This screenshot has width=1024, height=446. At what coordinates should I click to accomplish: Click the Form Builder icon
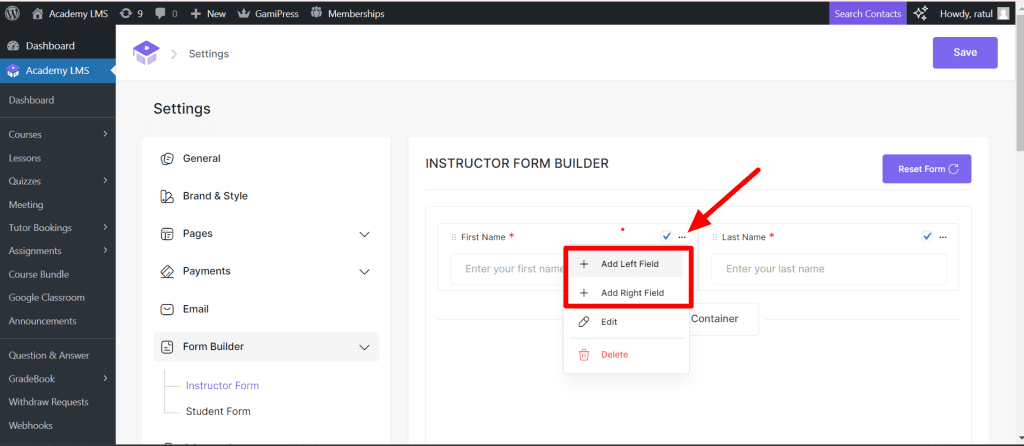point(167,347)
